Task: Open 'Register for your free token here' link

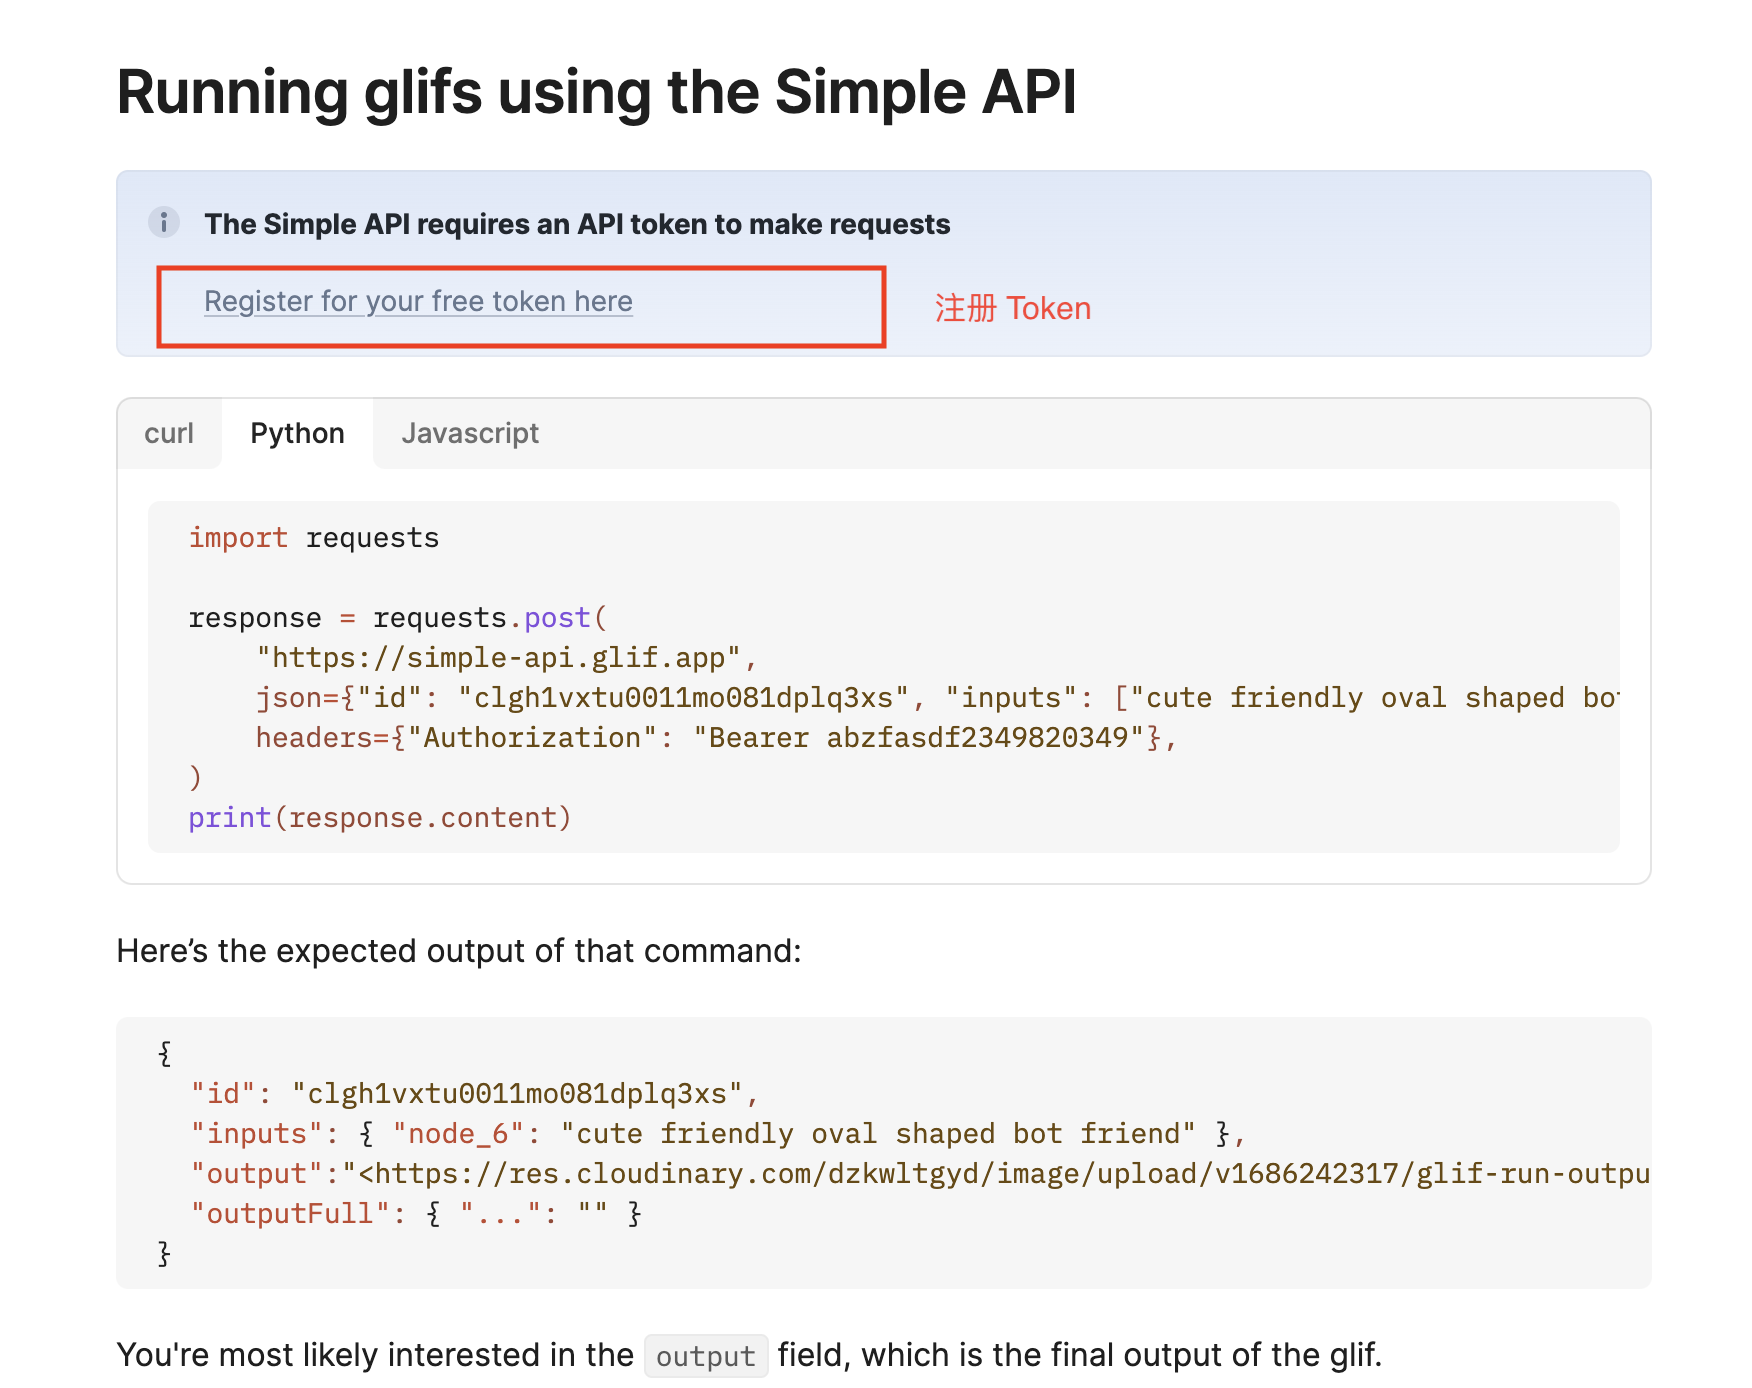Action: pos(418,301)
